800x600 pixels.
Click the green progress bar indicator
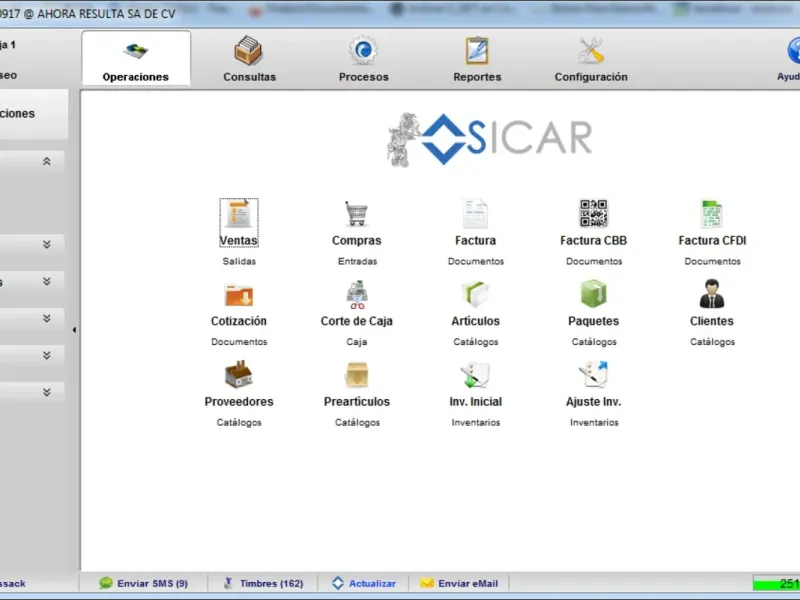tap(776, 583)
